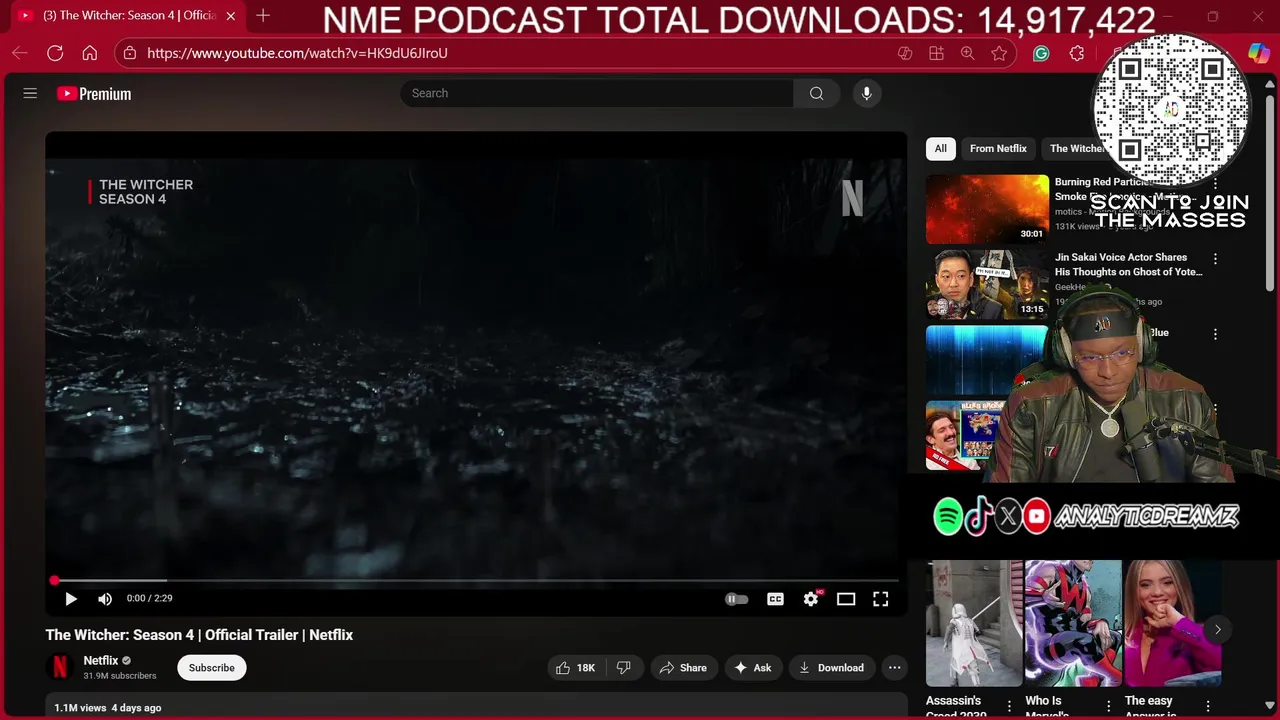
Task: Open options for Burning Red Particles video
Action: pos(1215,184)
